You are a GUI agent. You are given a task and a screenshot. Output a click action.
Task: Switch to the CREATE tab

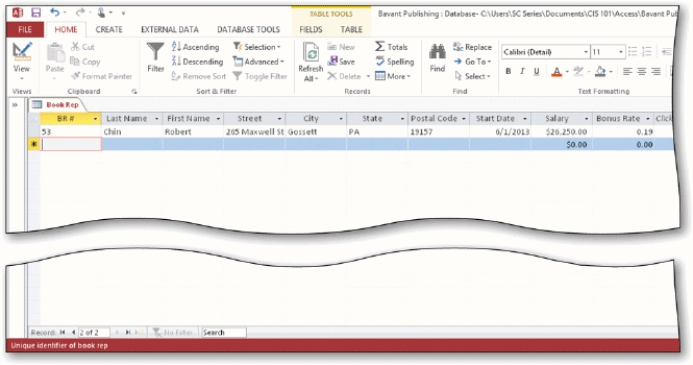(109, 30)
